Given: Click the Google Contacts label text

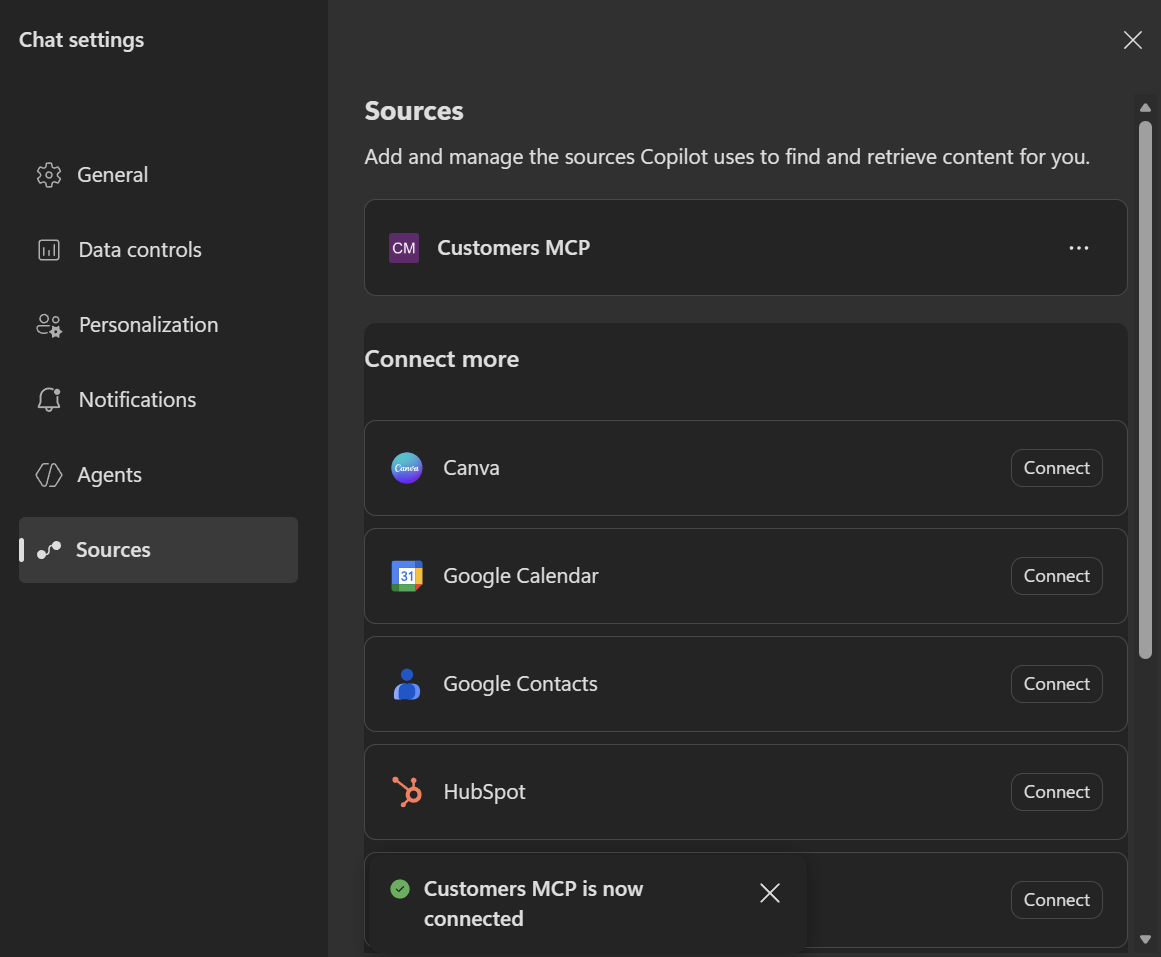Looking at the screenshot, I should coord(521,684).
